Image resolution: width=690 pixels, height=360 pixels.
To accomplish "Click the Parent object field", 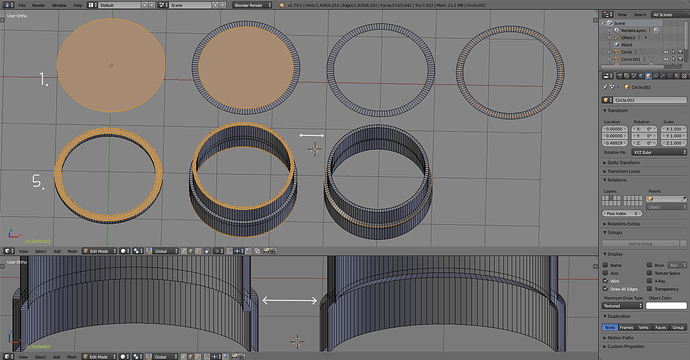I will pyautogui.click(x=666, y=199).
